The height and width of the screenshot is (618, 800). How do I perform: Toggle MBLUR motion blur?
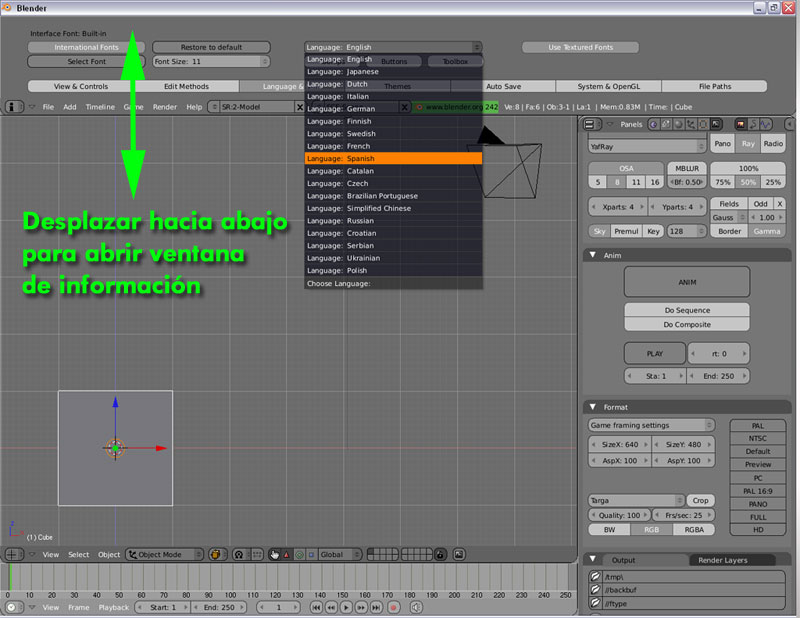click(x=687, y=168)
